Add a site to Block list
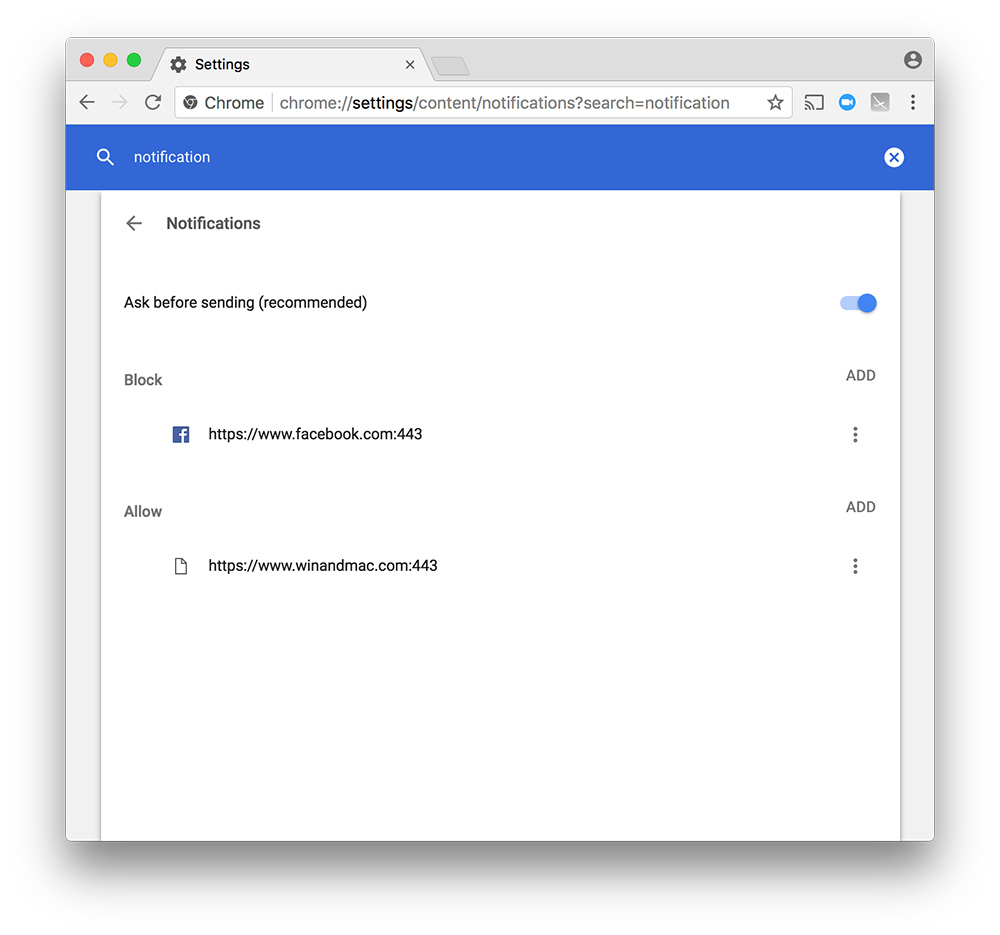This screenshot has height=935, width=1000. tap(860, 376)
